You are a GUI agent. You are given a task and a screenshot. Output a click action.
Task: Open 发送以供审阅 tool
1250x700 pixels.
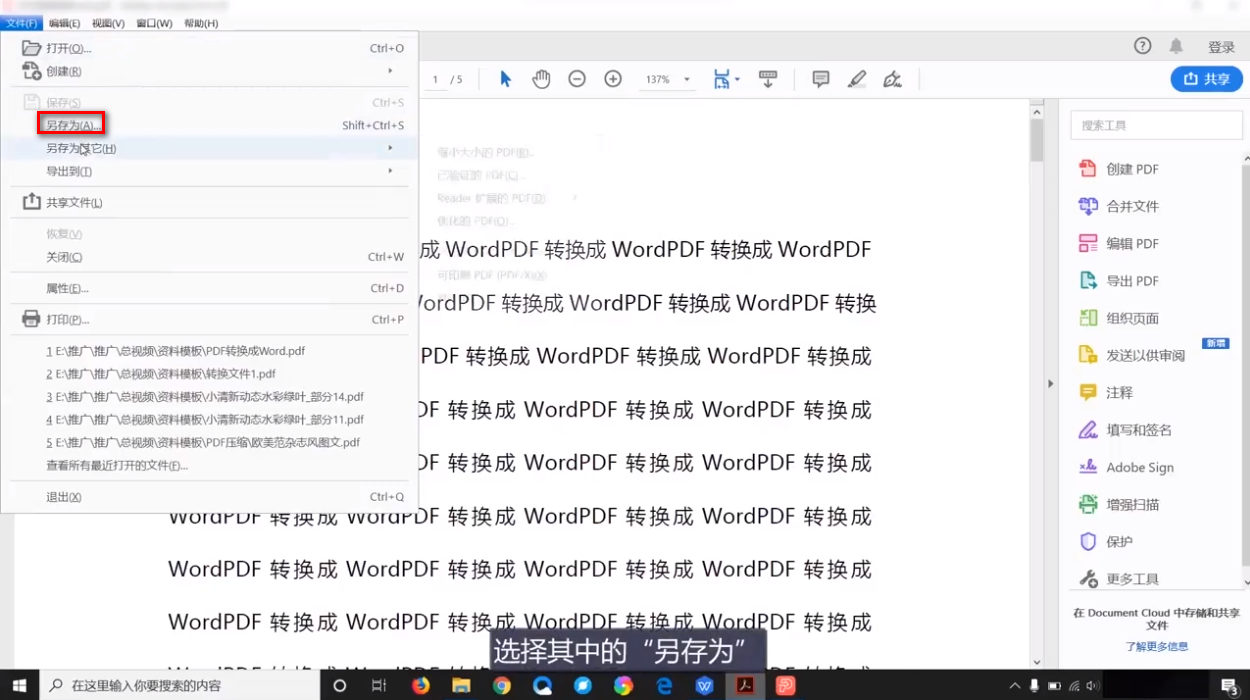click(1131, 355)
